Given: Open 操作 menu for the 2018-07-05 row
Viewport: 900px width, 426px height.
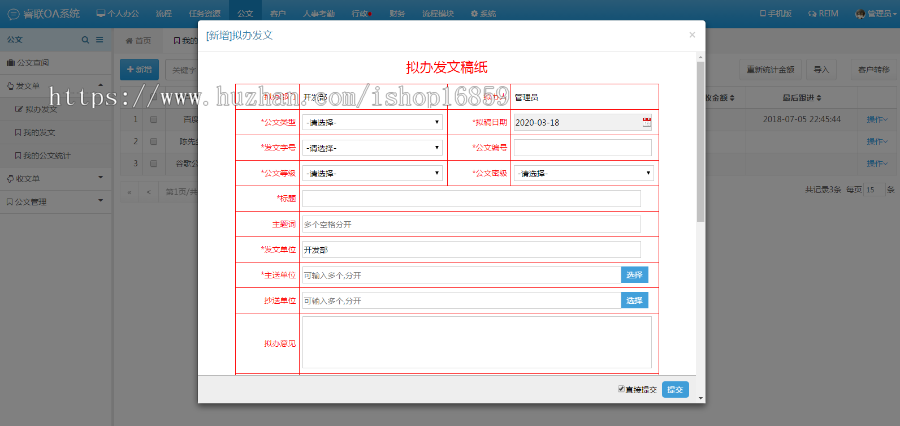Looking at the screenshot, I should click(x=877, y=119).
